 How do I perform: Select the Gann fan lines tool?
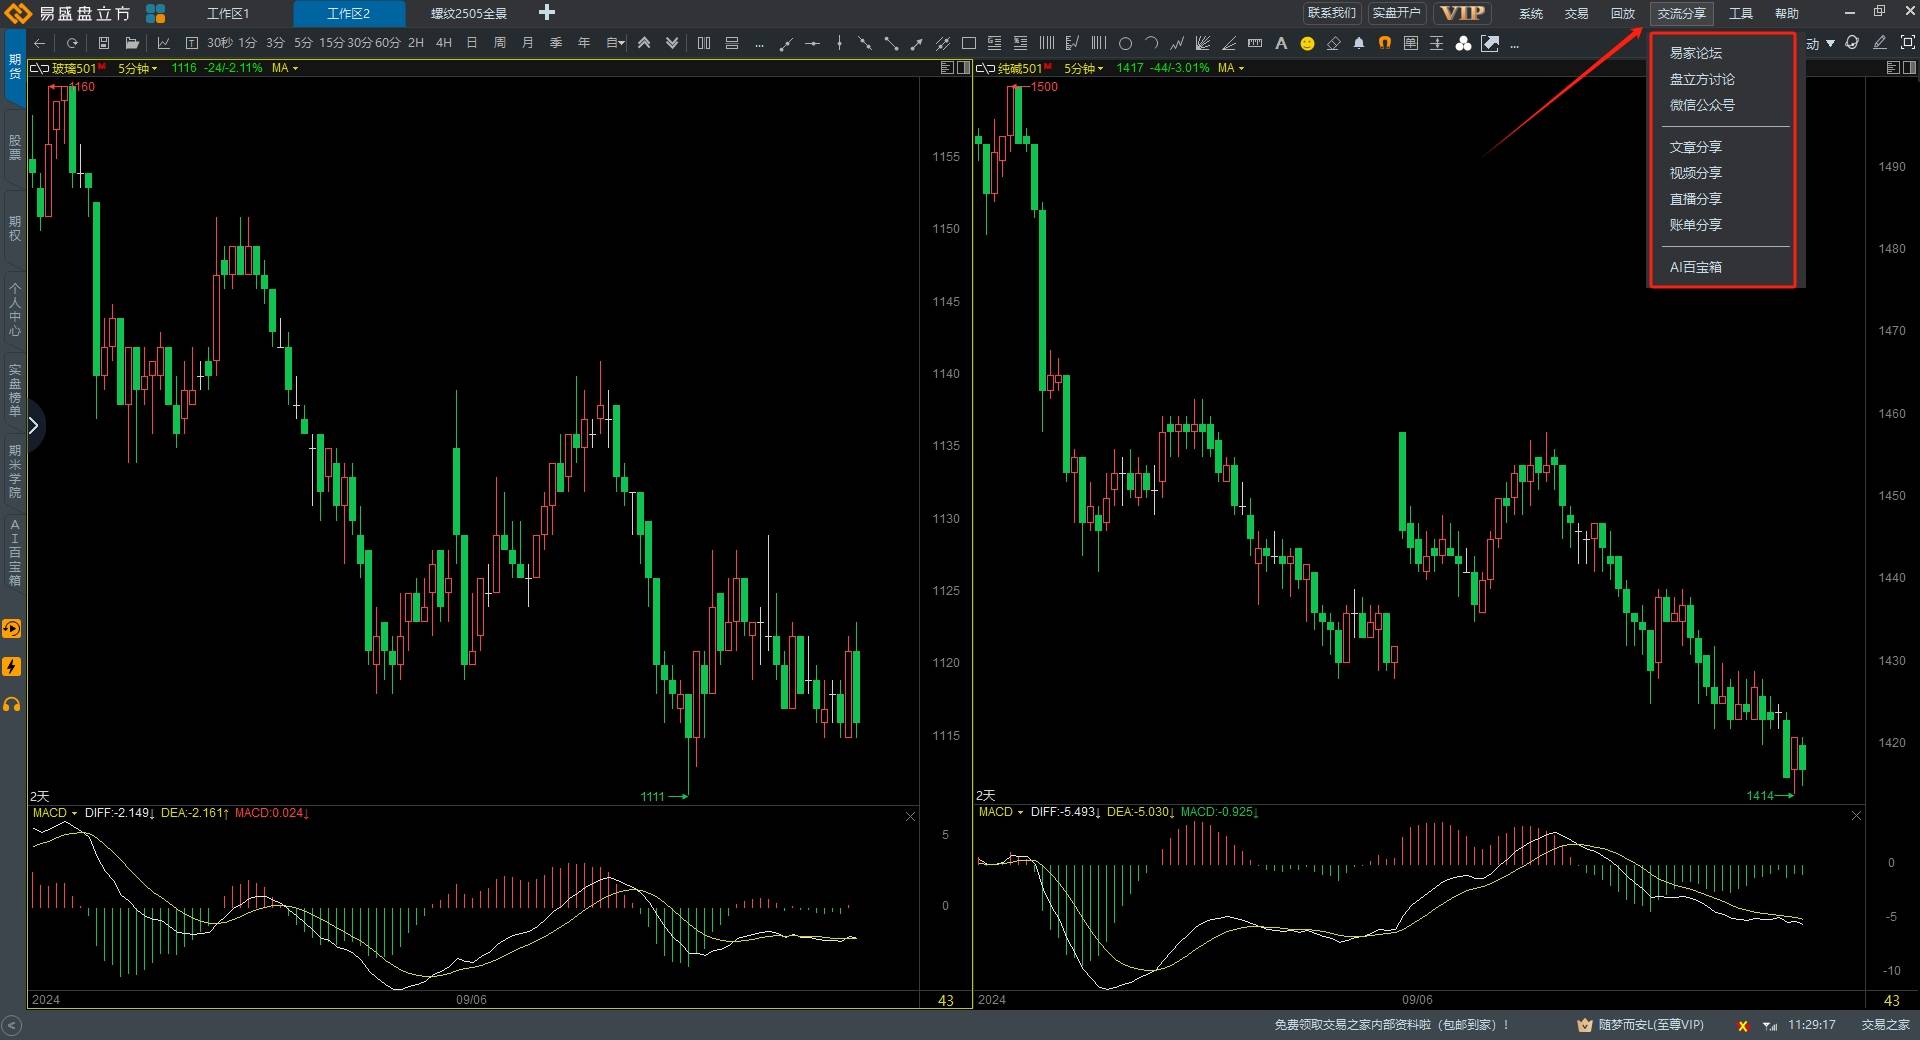point(1203,43)
